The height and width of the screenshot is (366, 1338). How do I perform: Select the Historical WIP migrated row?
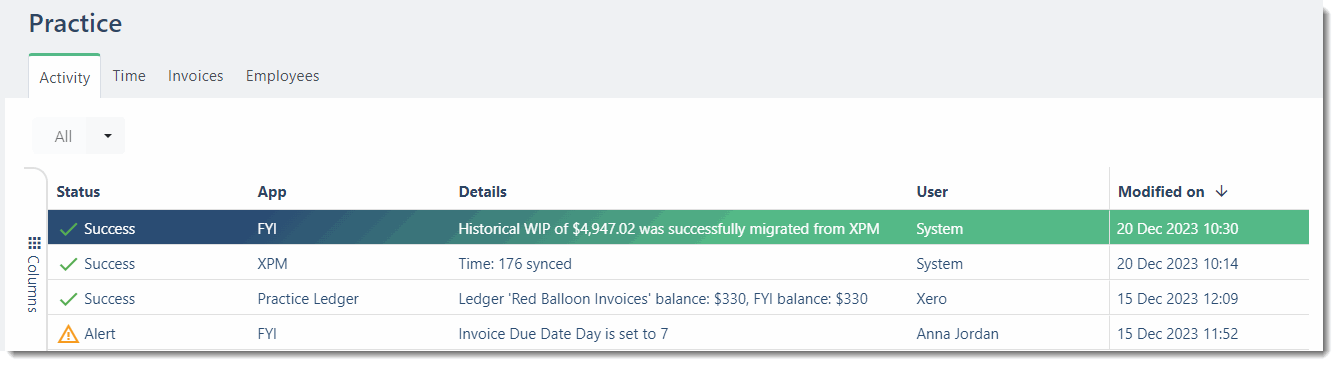coord(678,229)
